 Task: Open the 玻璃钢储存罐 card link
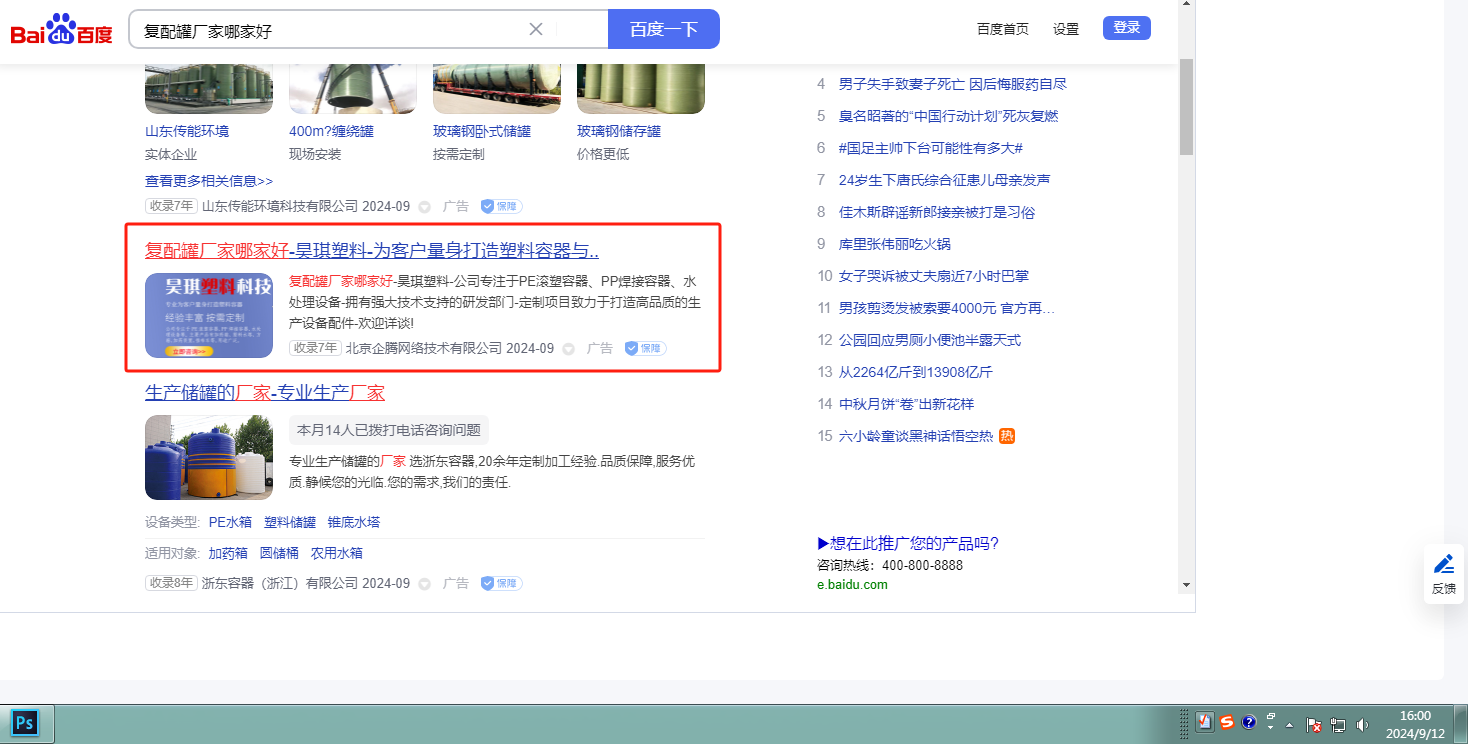pos(619,131)
